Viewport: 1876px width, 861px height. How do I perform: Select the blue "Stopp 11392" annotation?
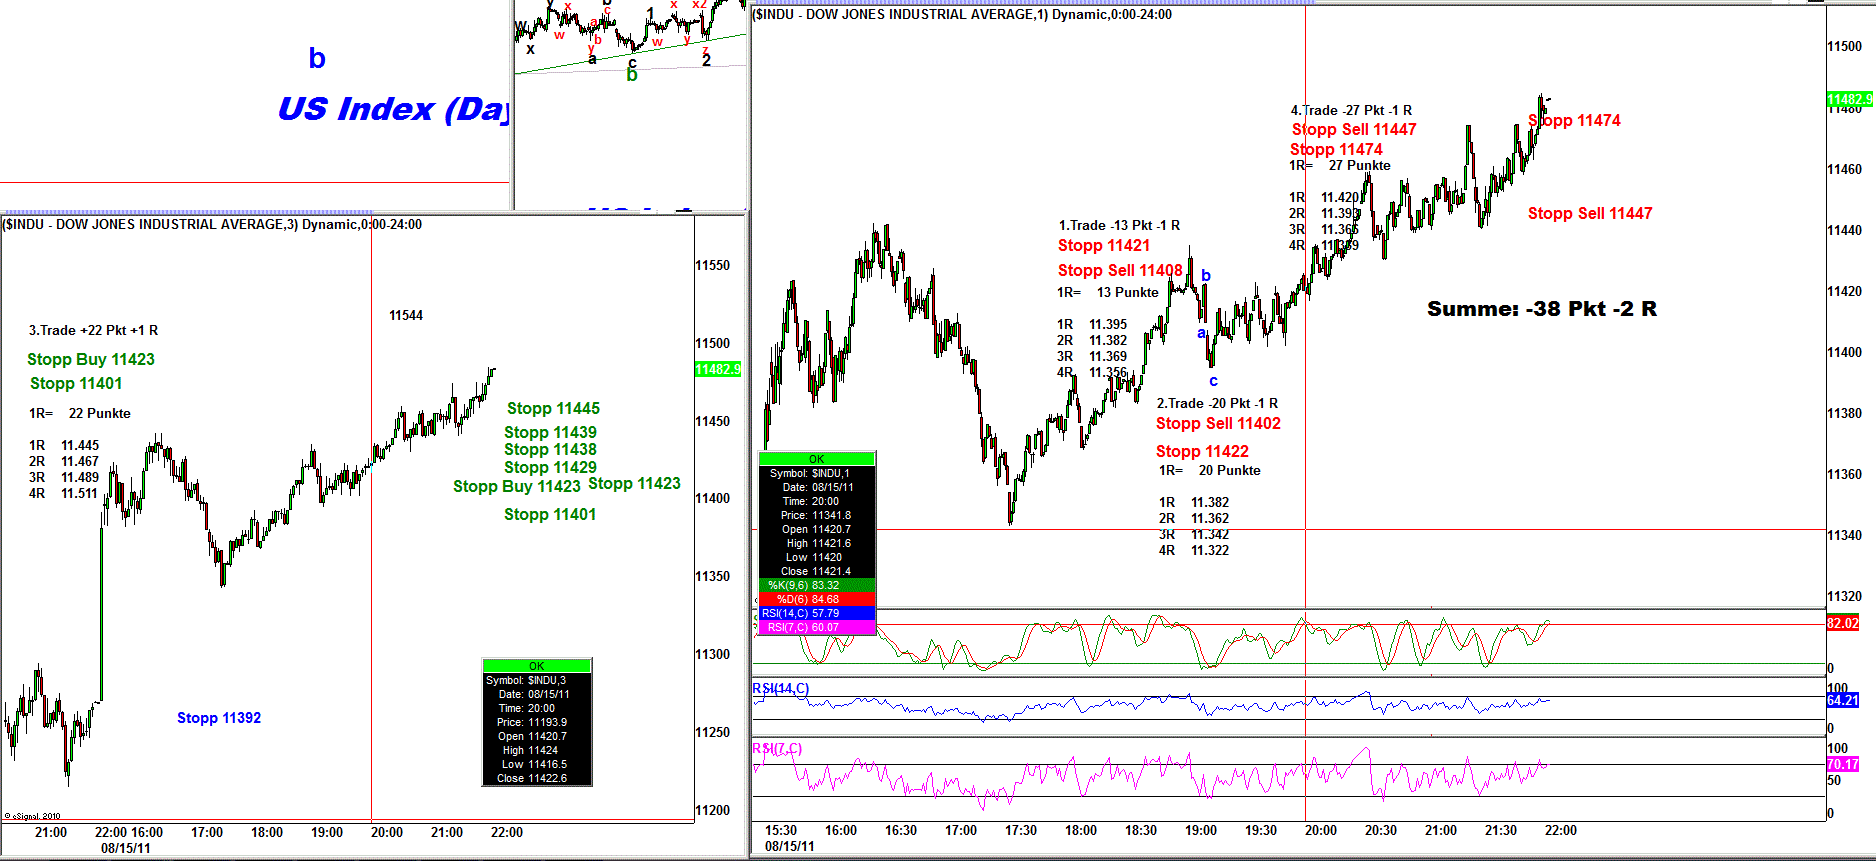(x=219, y=718)
